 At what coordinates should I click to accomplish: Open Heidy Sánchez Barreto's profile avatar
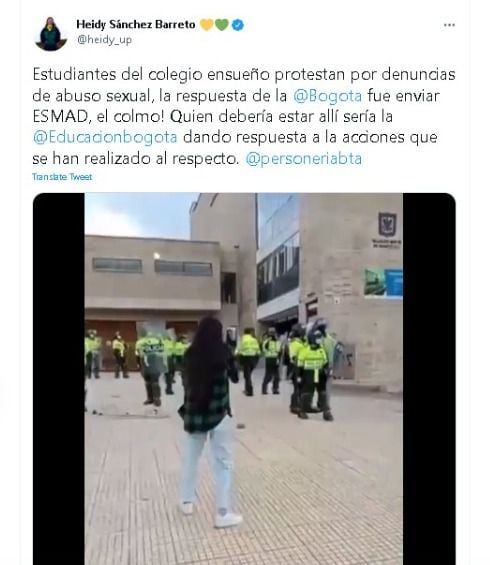(51, 34)
